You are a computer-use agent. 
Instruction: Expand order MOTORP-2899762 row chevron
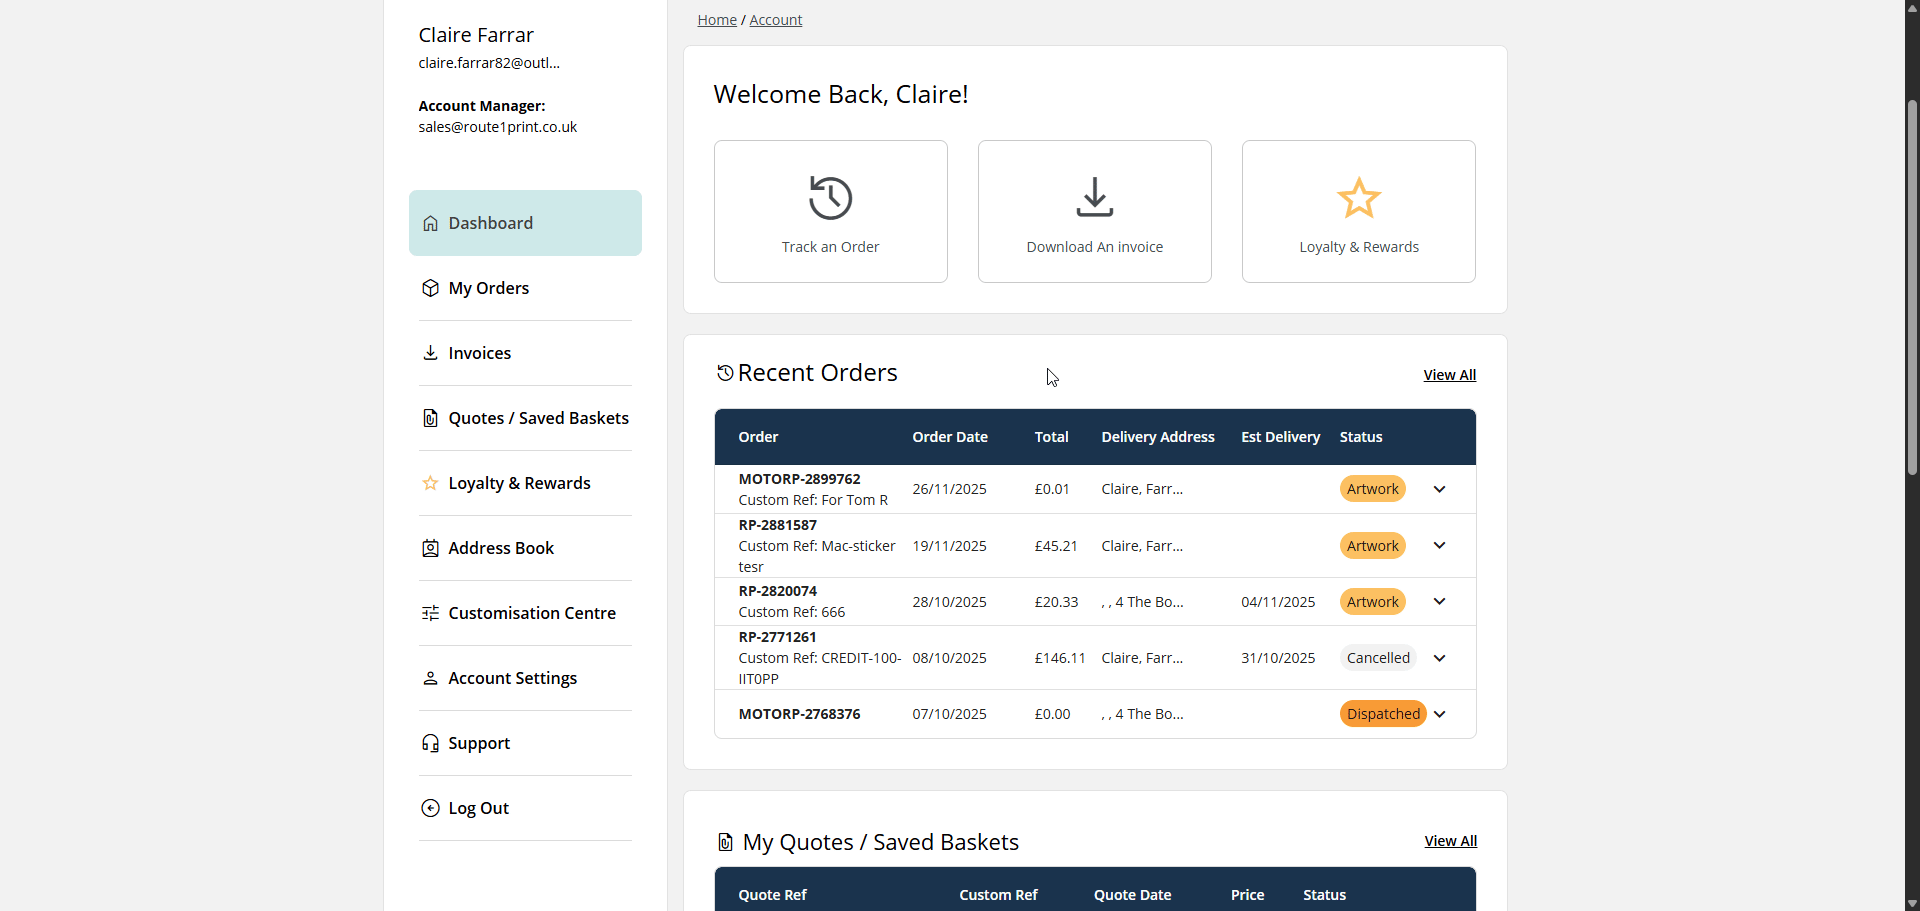(x=1439, y=489)
